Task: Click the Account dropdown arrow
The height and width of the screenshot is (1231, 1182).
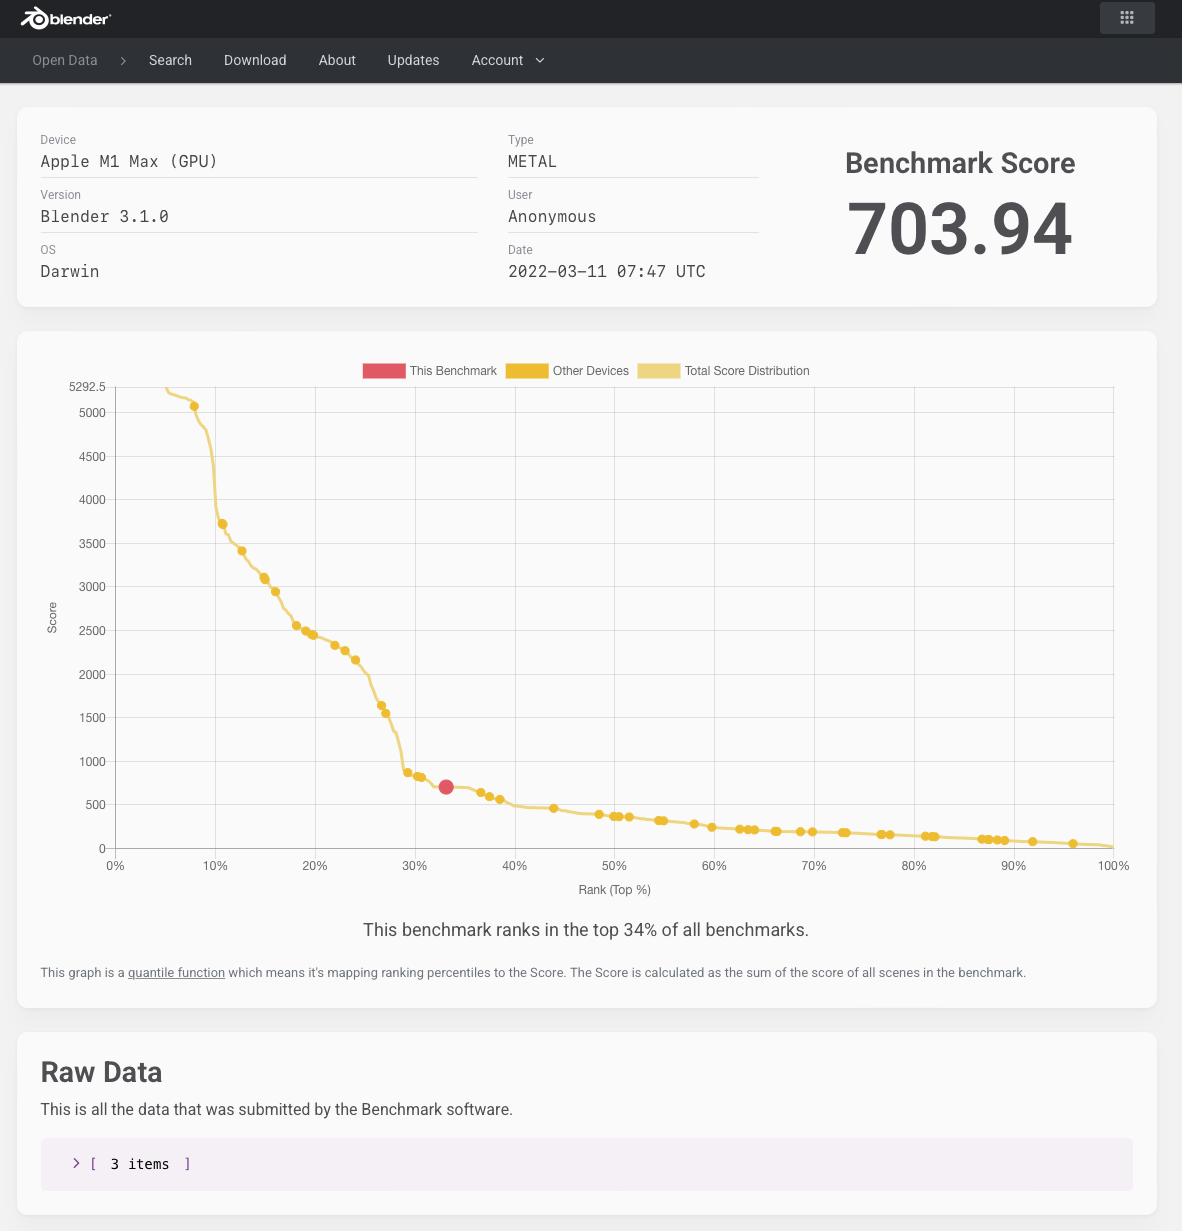Action: pyautogui.click(x=540, y=61)
